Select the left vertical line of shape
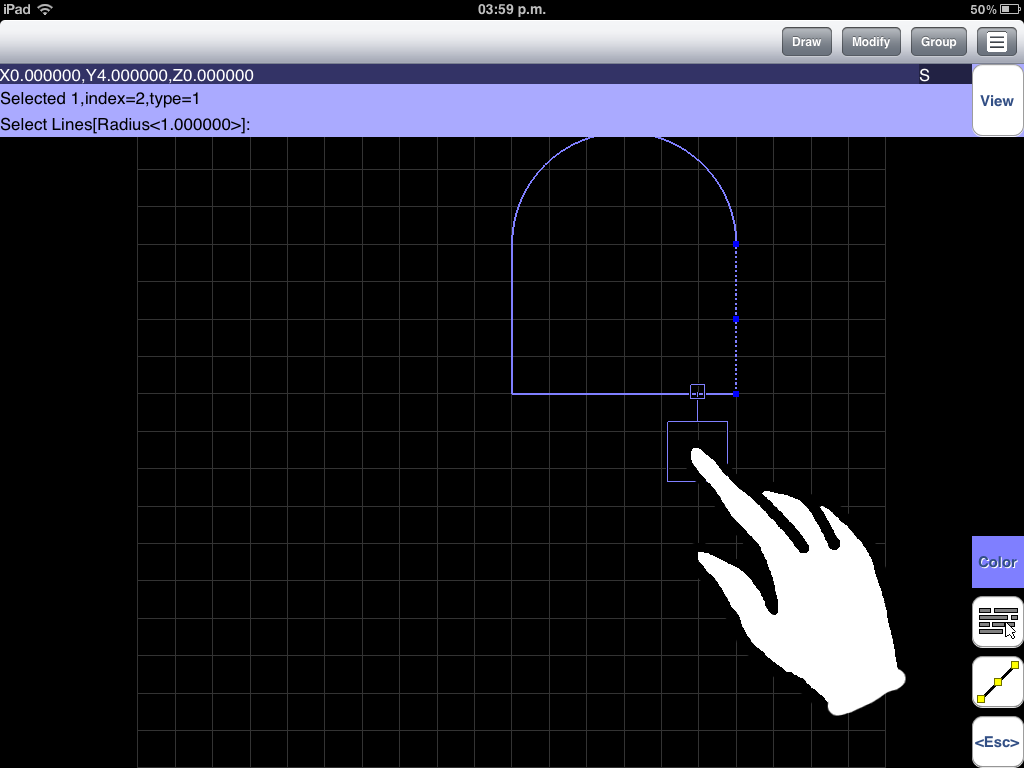 [x=512, y=320]
